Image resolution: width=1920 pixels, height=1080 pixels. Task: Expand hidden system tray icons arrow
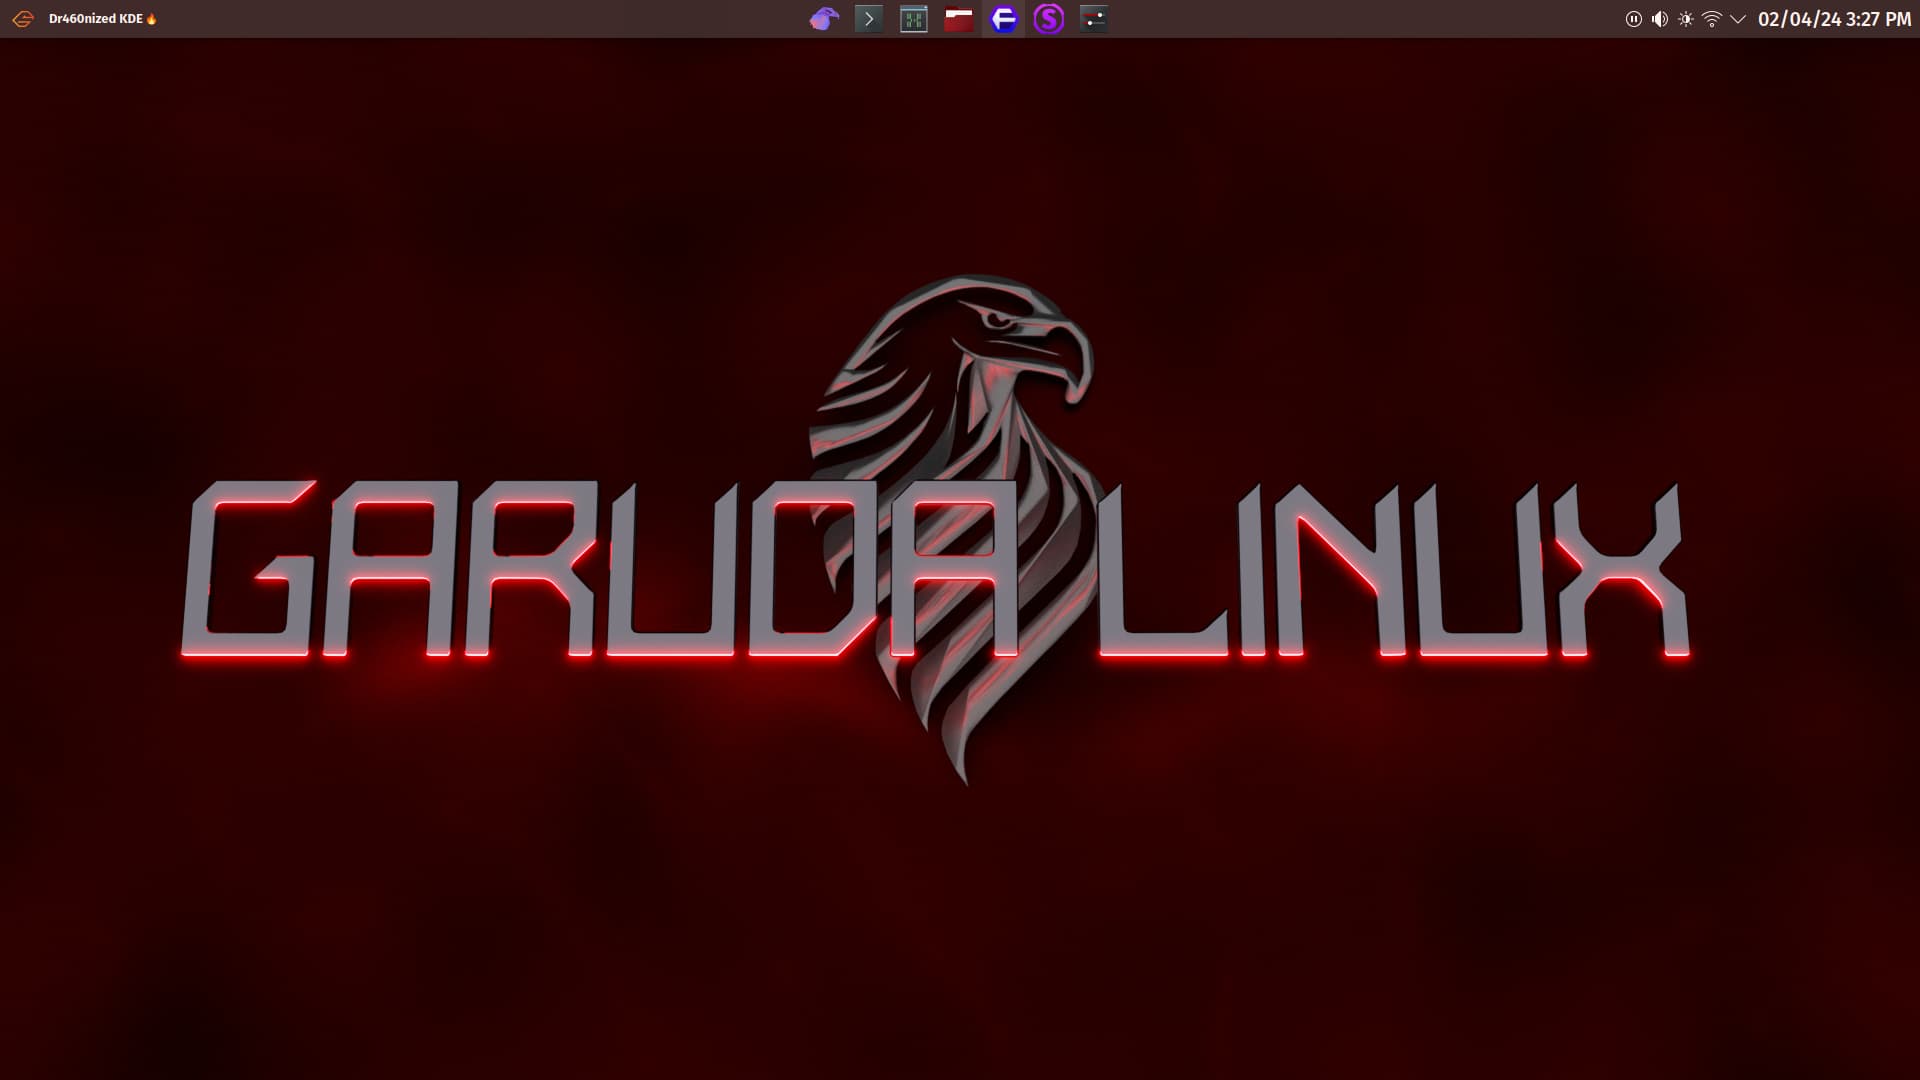[1738, 19]
